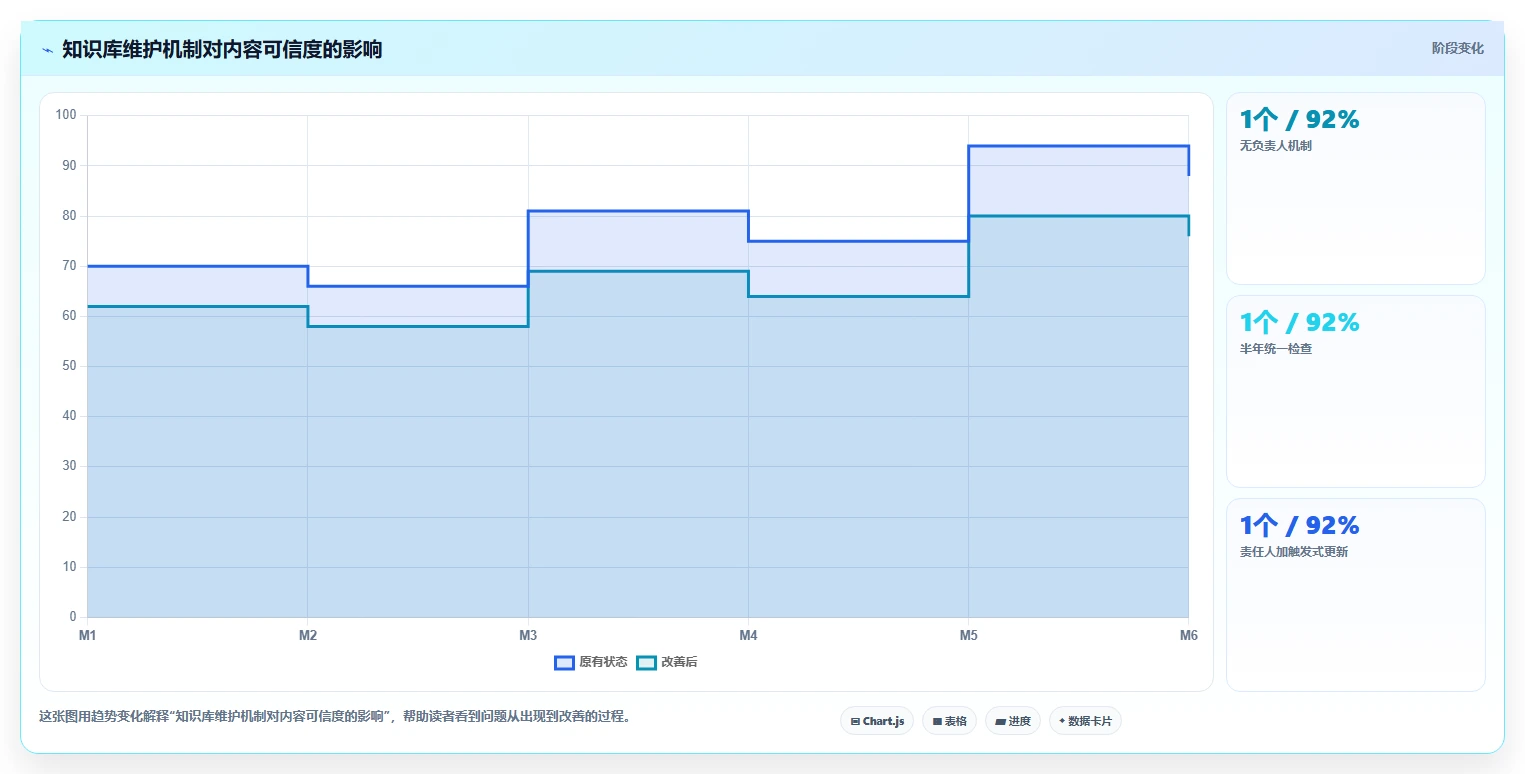1525x774 pixels.
Task: Select the 表格 tag chip
Action: click(x=949, y=721)
